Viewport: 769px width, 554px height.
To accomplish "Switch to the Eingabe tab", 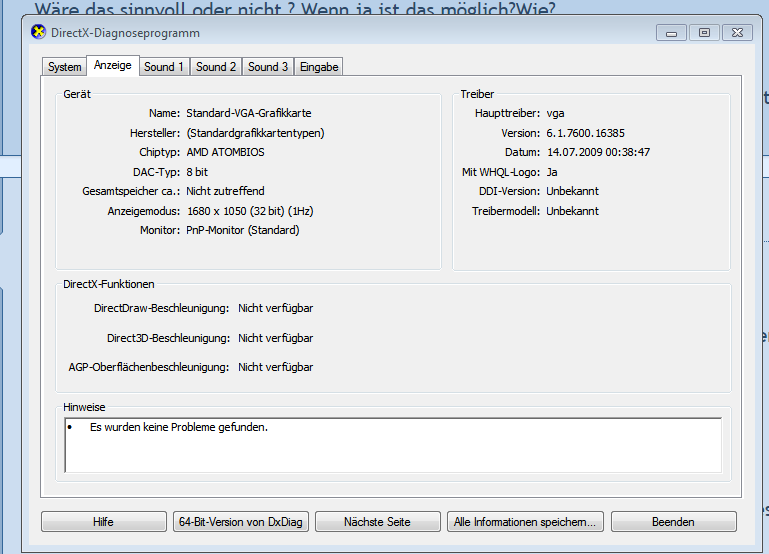I will click(x=319, y=67).
